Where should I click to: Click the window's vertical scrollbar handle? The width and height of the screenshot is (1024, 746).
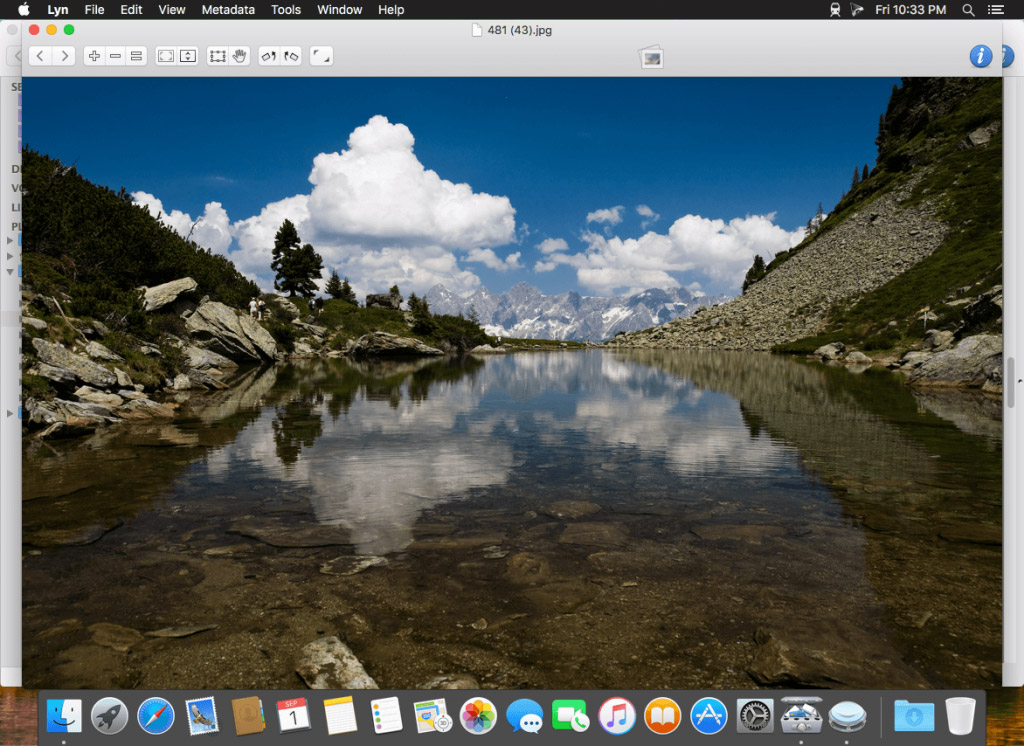(x=1011, y=382)
